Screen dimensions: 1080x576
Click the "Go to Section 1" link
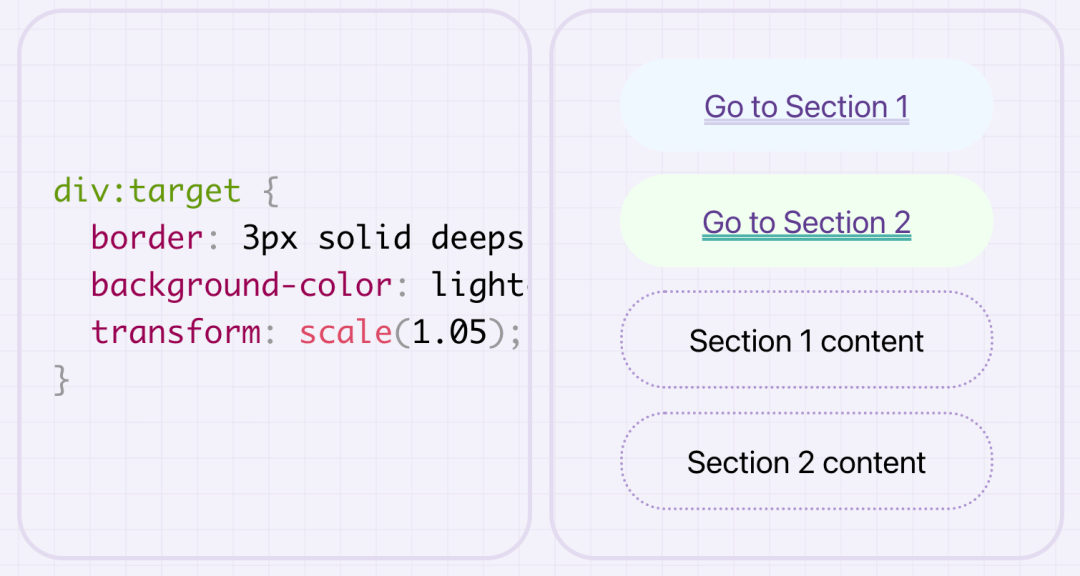[806, 106]
